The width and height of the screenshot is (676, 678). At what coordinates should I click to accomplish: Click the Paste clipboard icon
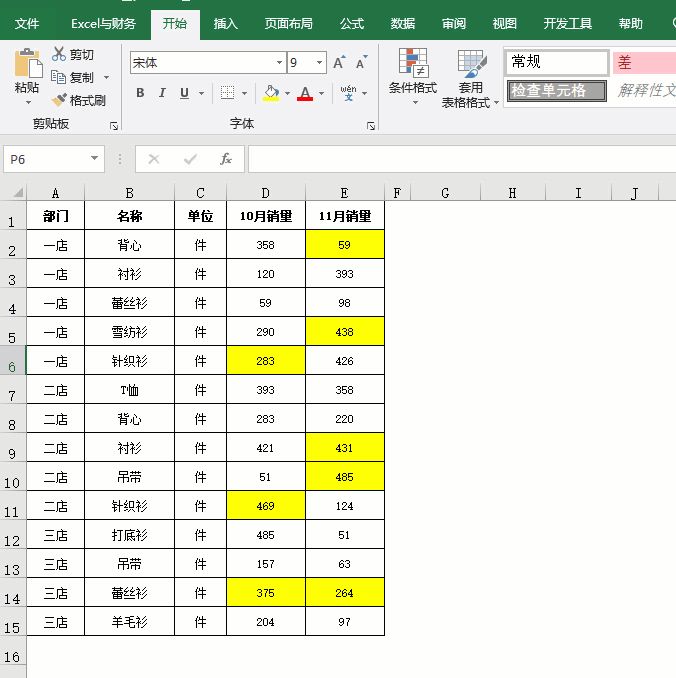click(x=28, y=63)
